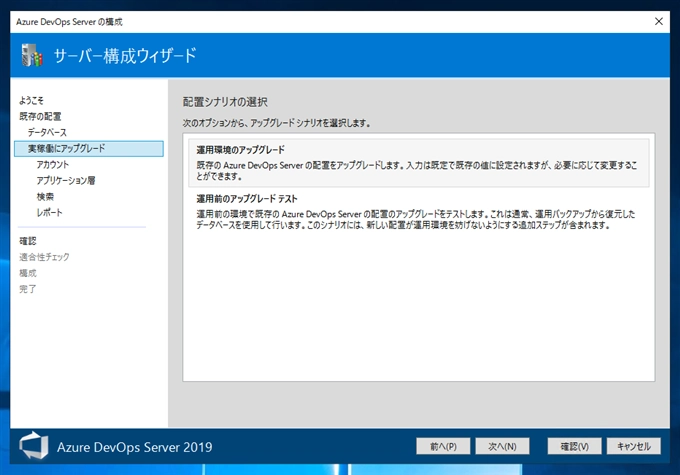Click the 次へ(N) button
Viewport: 680px width, 475px height.
point(502,446)
